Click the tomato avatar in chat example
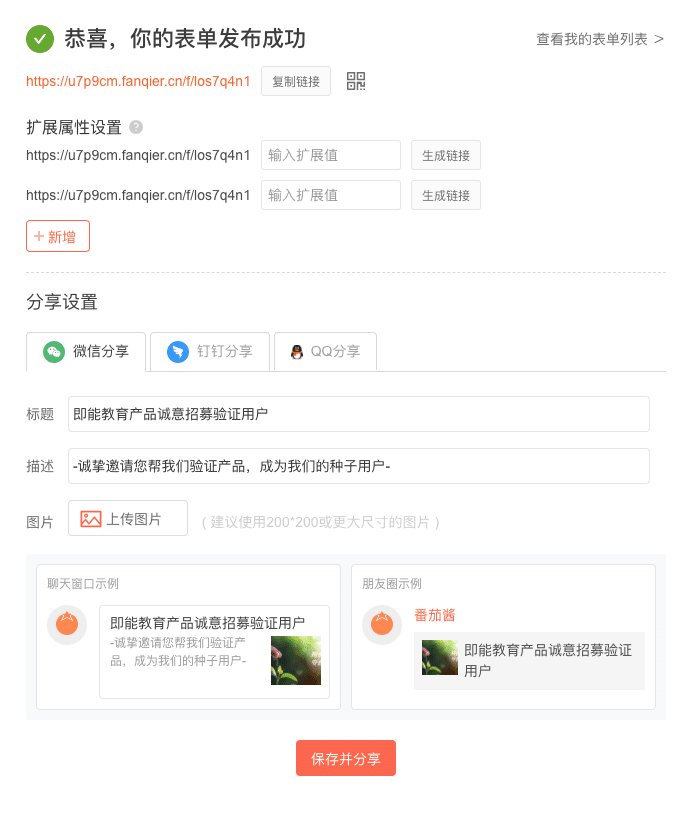 67,625
